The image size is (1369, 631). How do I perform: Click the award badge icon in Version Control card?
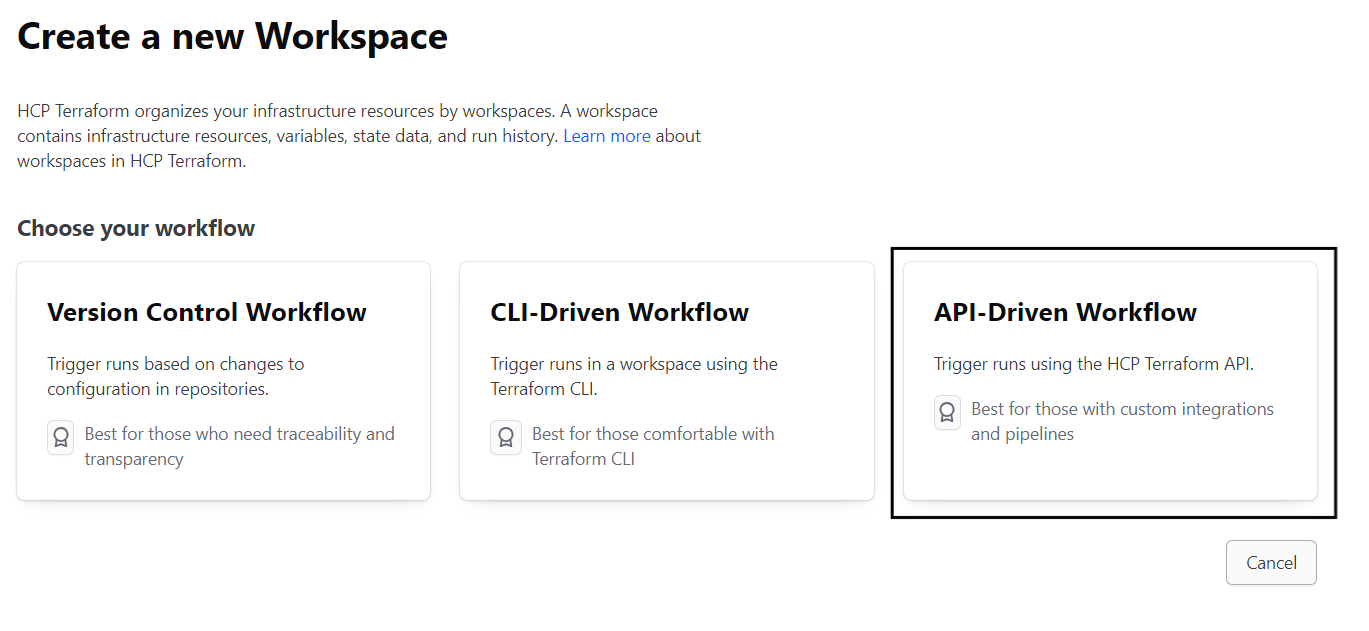[x=61, y=437]
